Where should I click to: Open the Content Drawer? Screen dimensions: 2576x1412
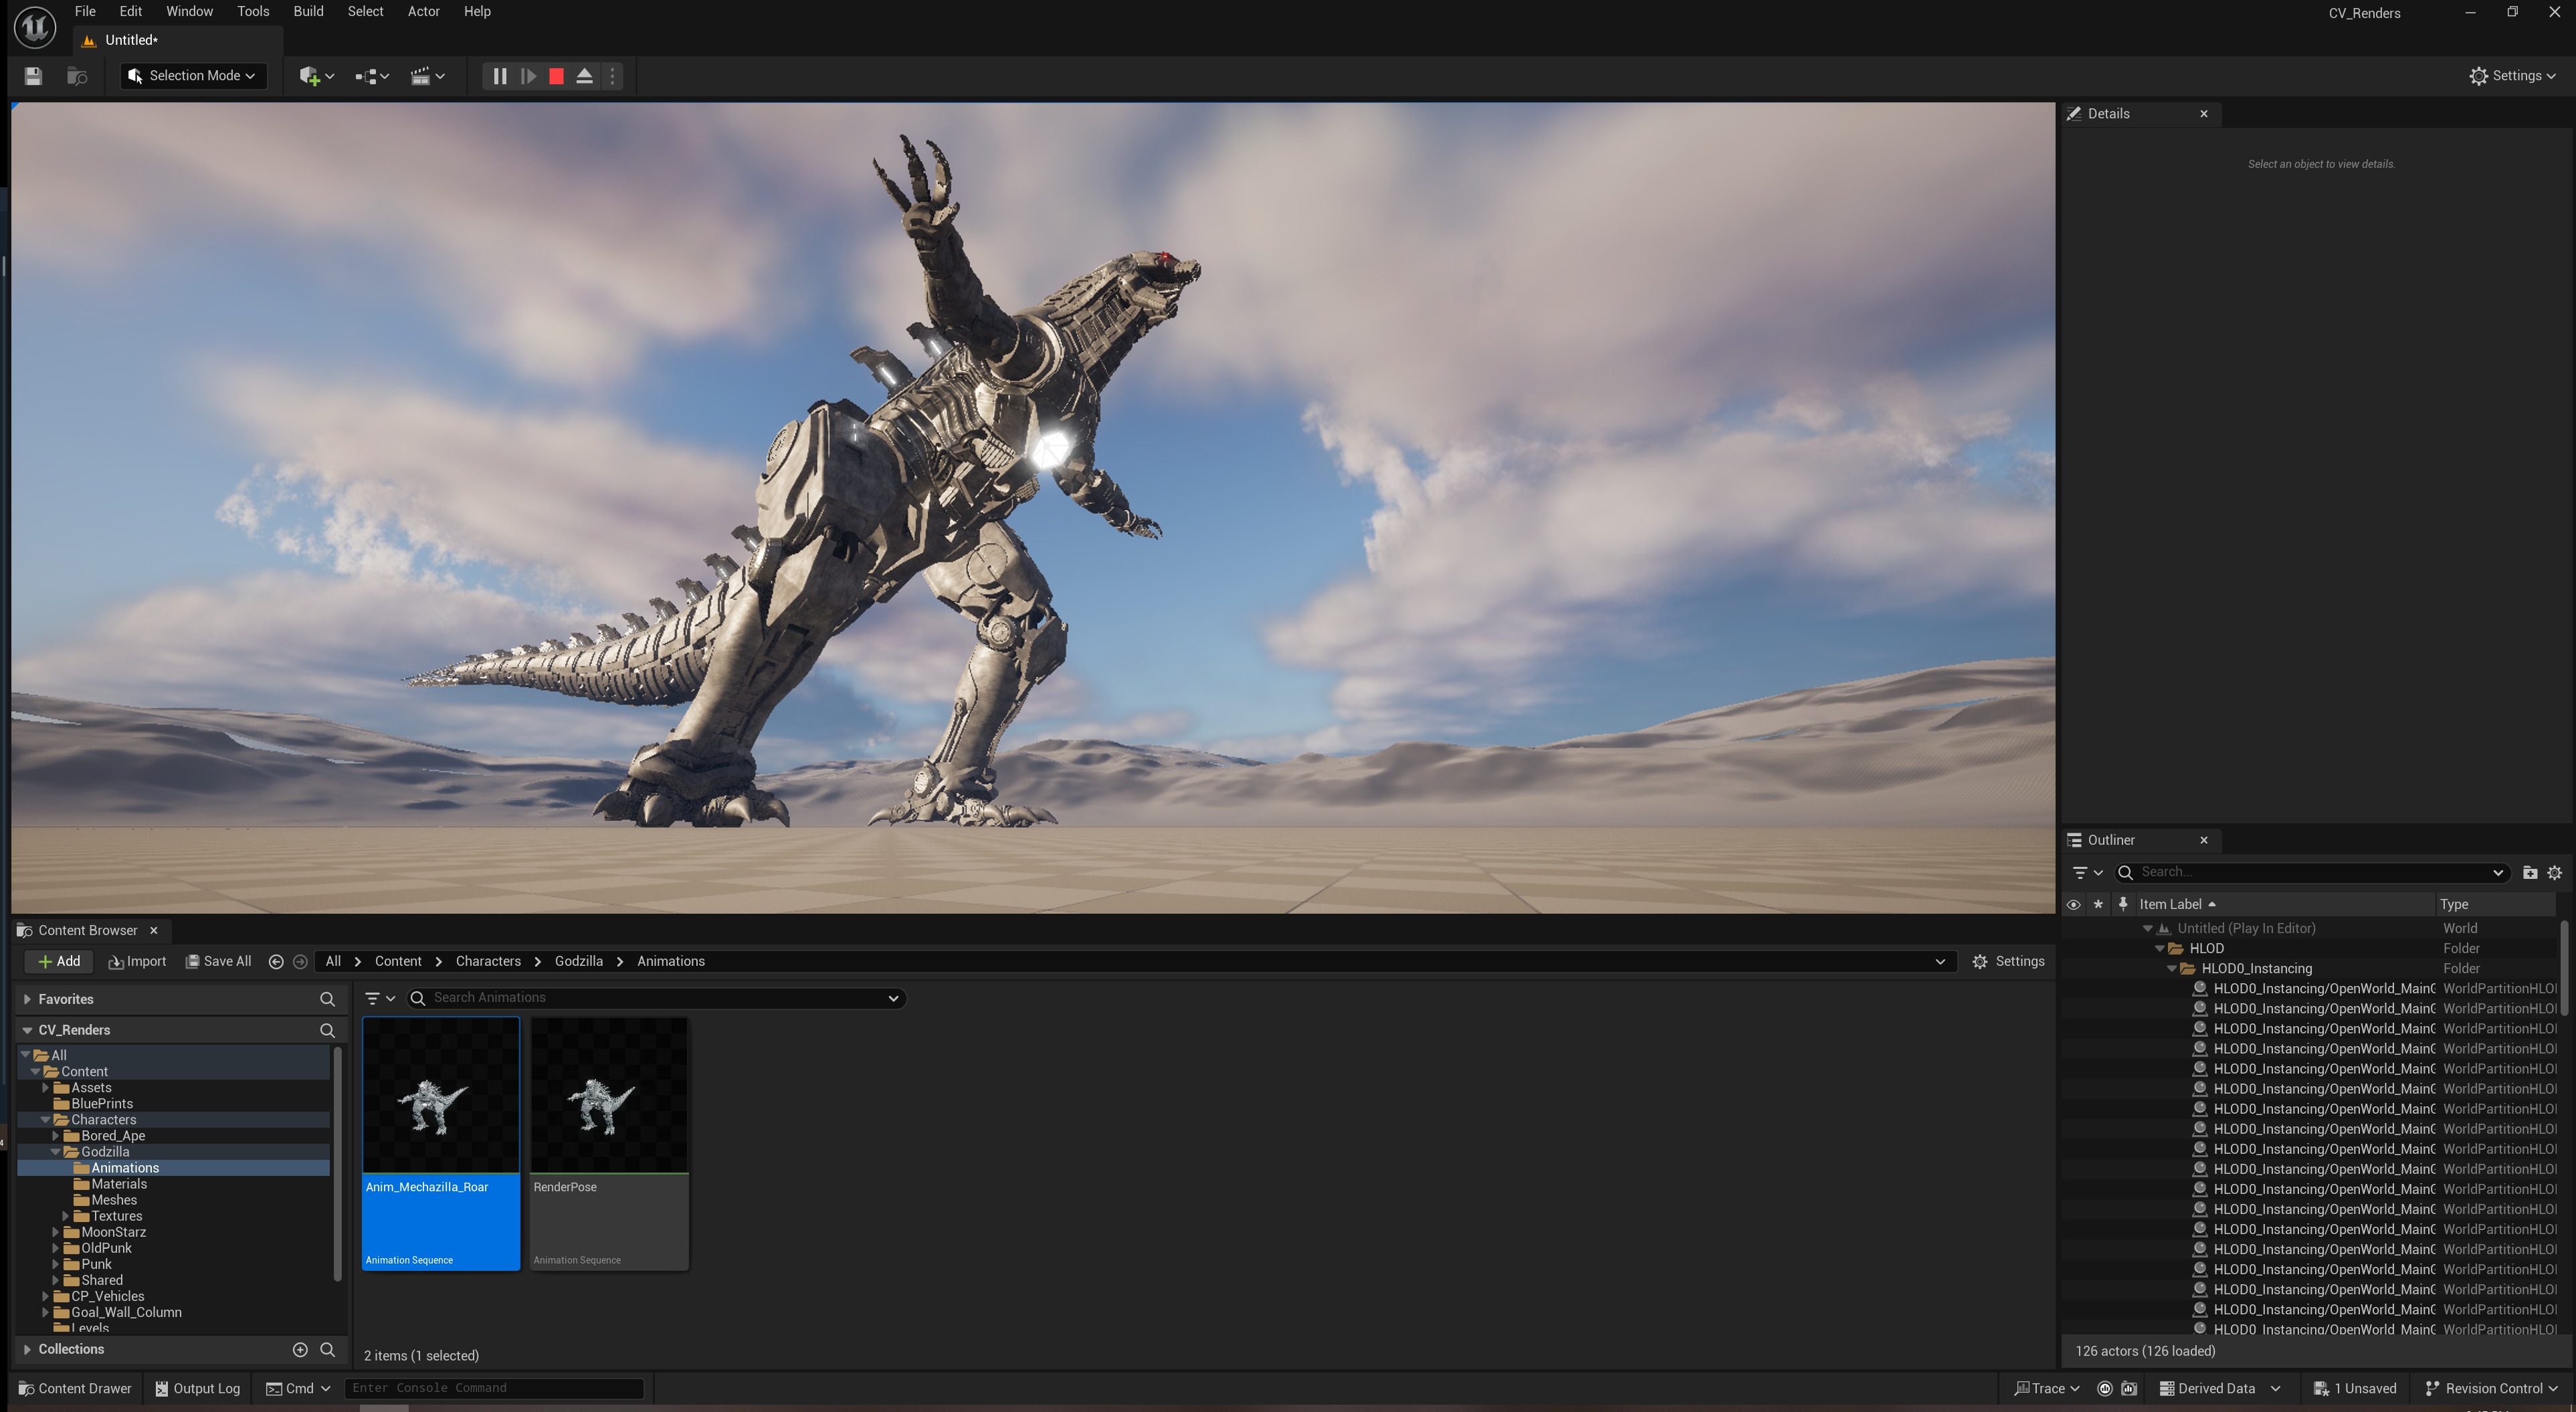(x=75, y=1389)
